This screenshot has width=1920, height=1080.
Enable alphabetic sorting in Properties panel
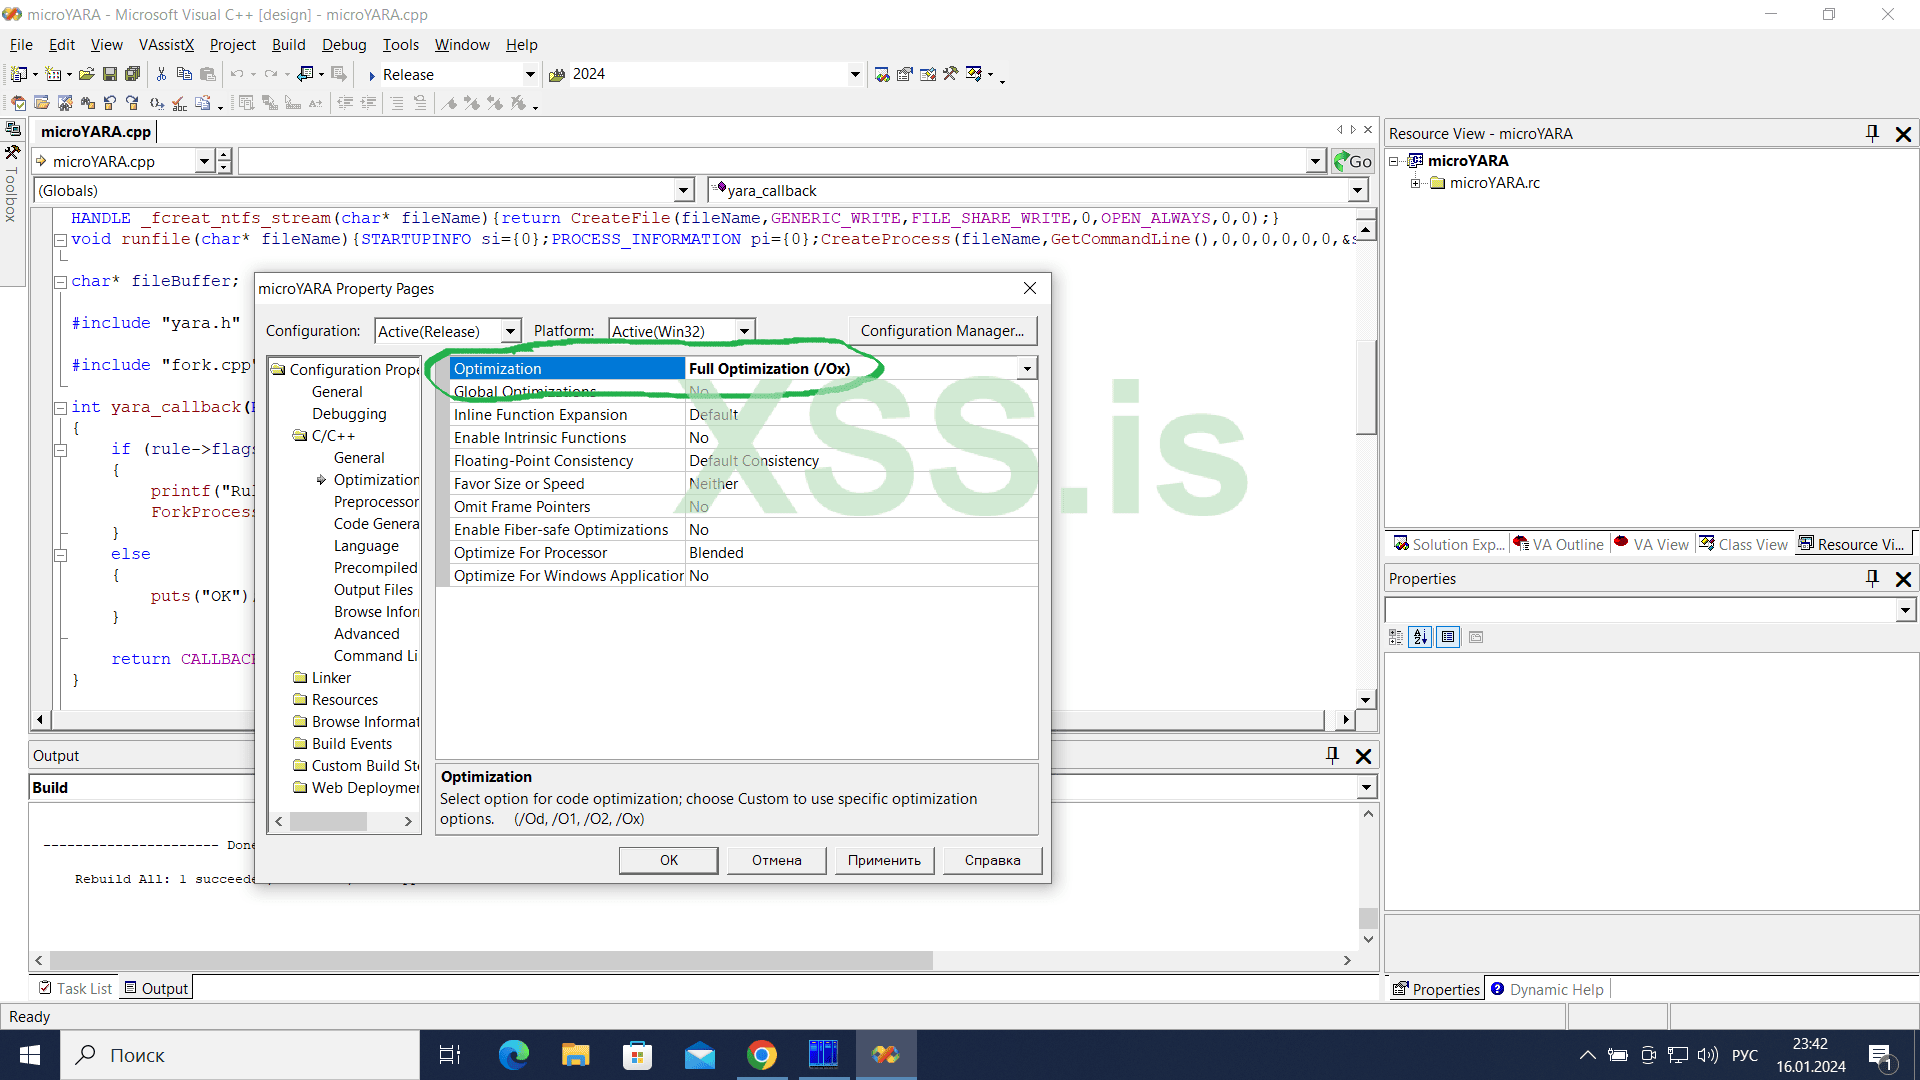click(1421, 637)
